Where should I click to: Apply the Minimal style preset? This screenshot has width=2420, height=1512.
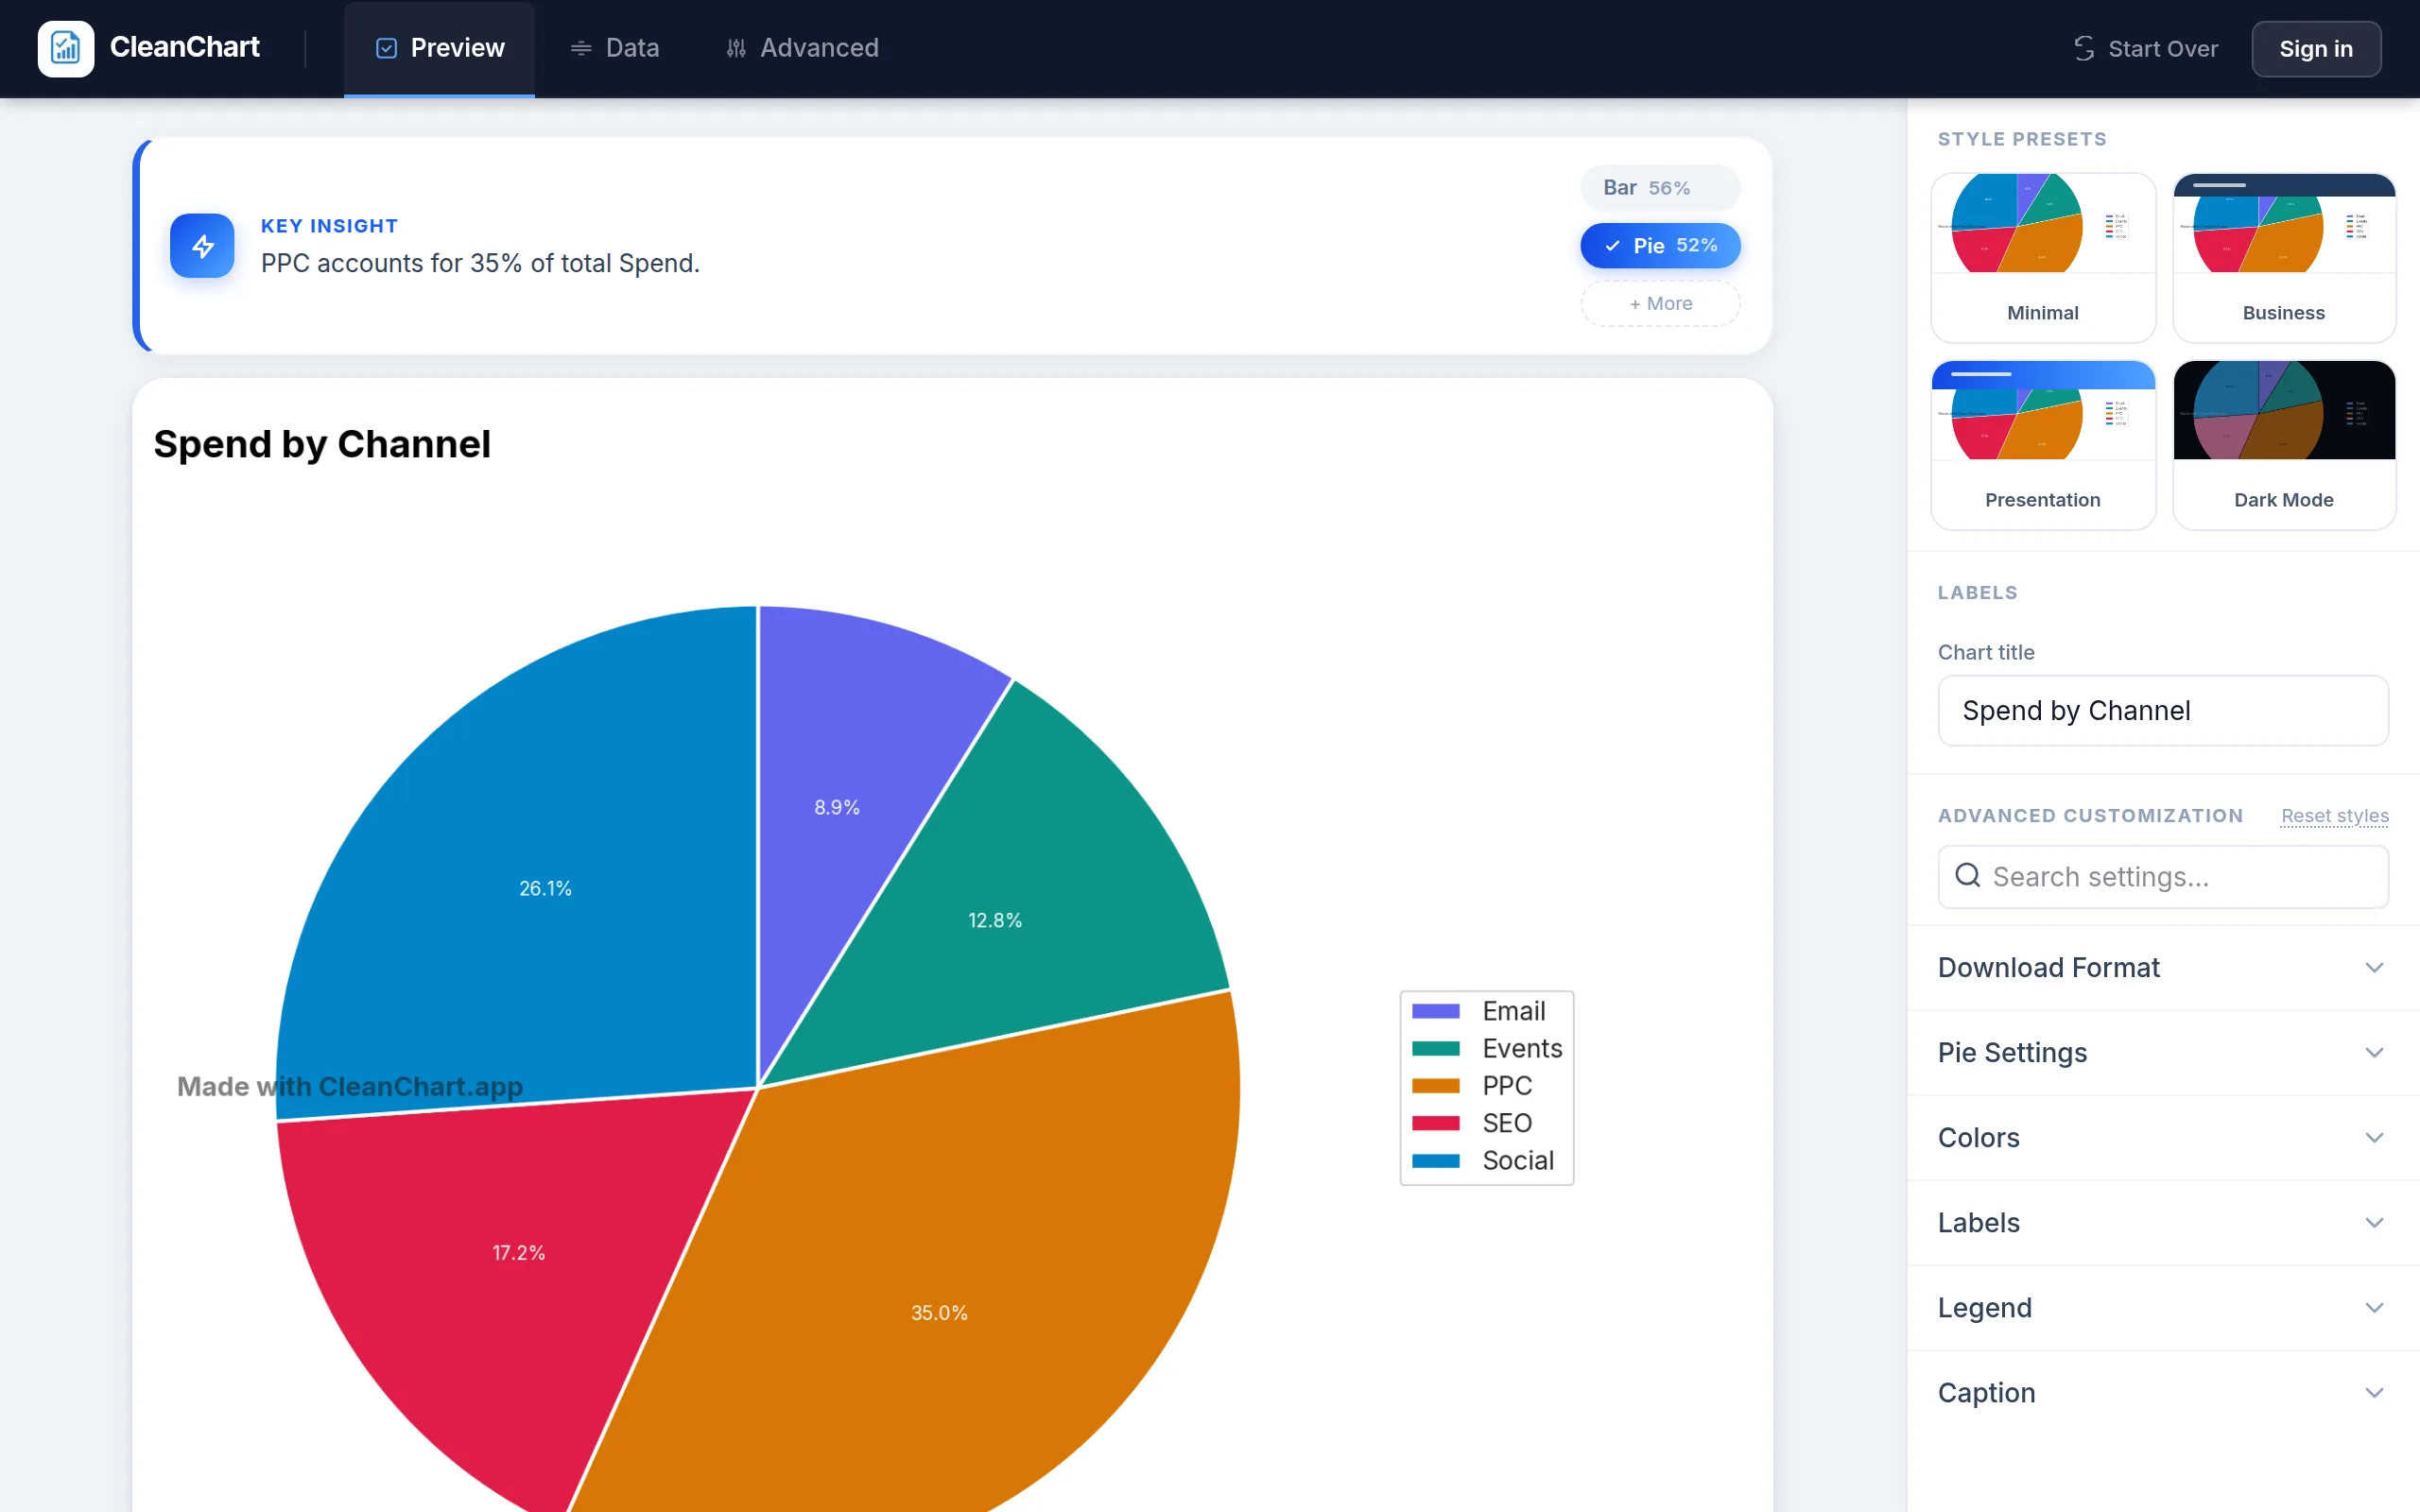(x=2043, y=257)
